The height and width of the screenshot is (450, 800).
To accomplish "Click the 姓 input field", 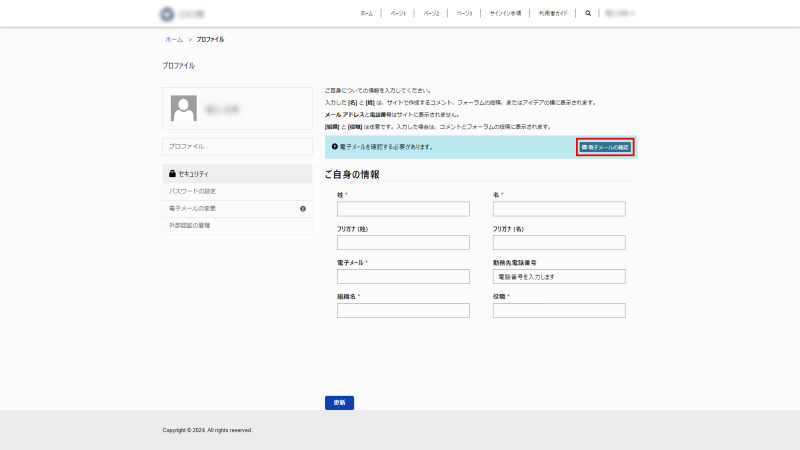I will point(403,209).
